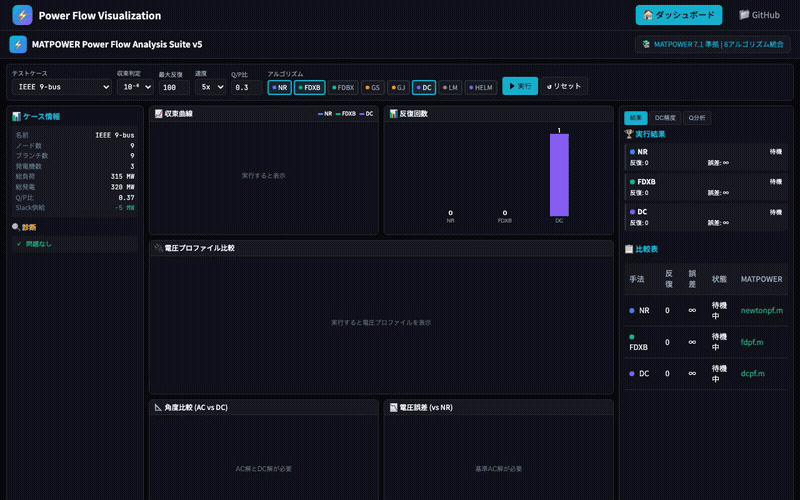Open the Q分析 tab

(x=696, y=117)
